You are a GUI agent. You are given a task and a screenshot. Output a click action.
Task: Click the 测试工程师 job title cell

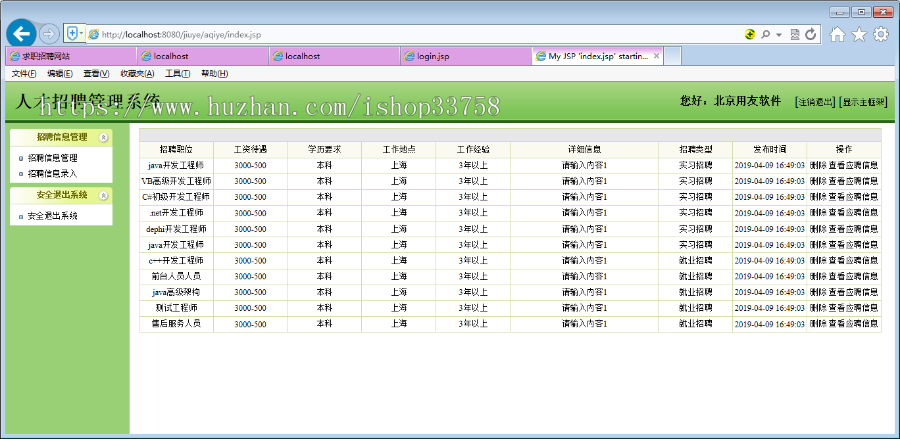pyautogui.click(x=176, y=308)
